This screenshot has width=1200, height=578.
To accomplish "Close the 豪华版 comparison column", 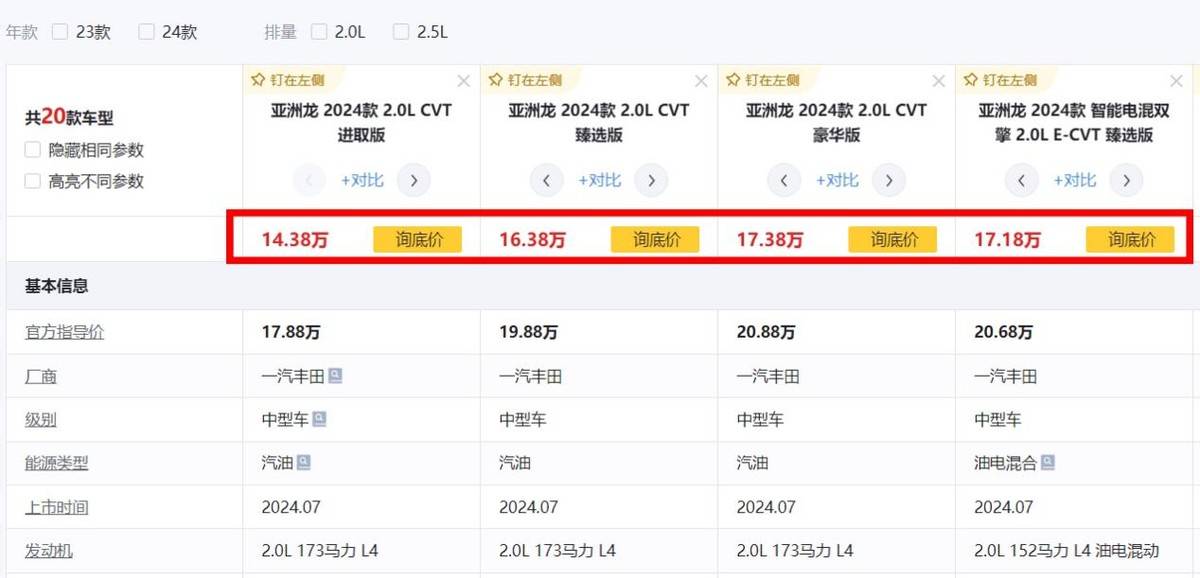I will click(x=938, y=81).
